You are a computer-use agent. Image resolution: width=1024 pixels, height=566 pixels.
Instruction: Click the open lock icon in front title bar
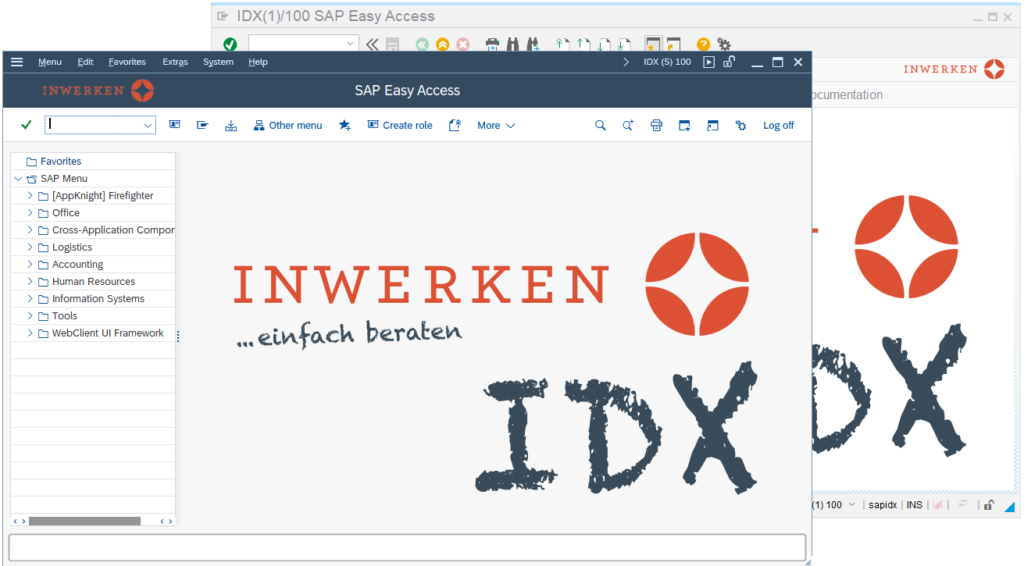point(729,62)
